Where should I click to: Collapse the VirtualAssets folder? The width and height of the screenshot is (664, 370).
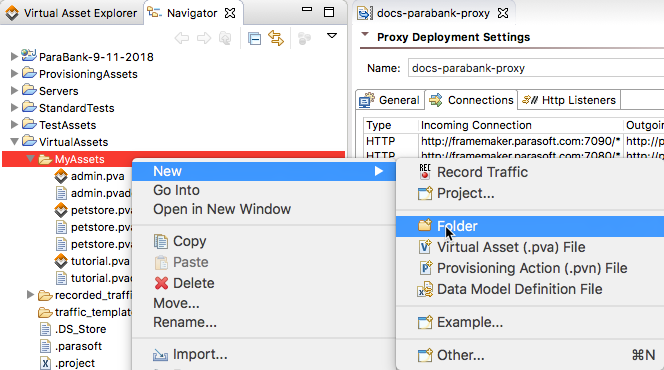(14, 141)
